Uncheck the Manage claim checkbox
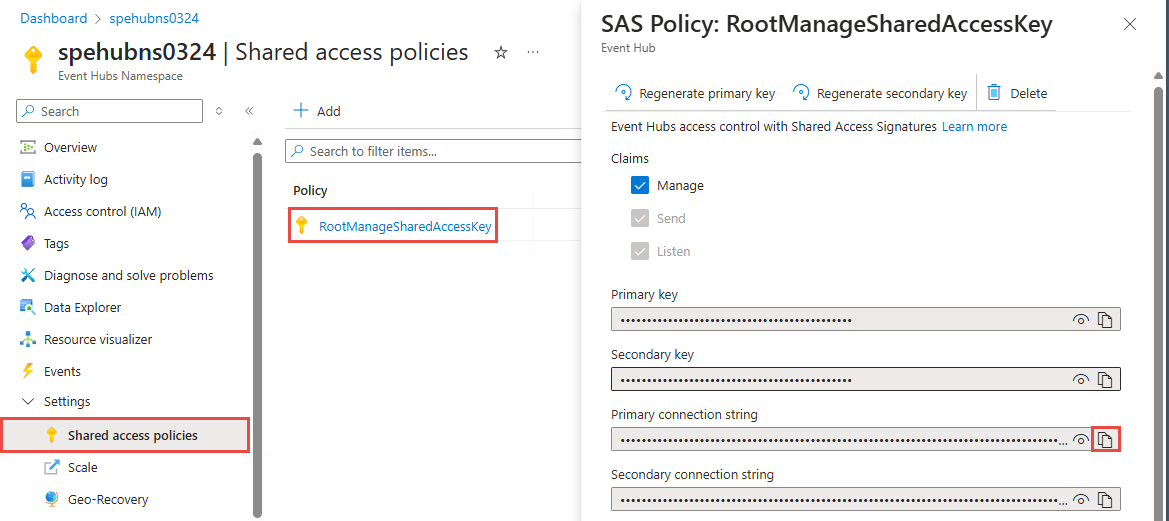This screenshot has height=521, width=1169. coord(640,185)
